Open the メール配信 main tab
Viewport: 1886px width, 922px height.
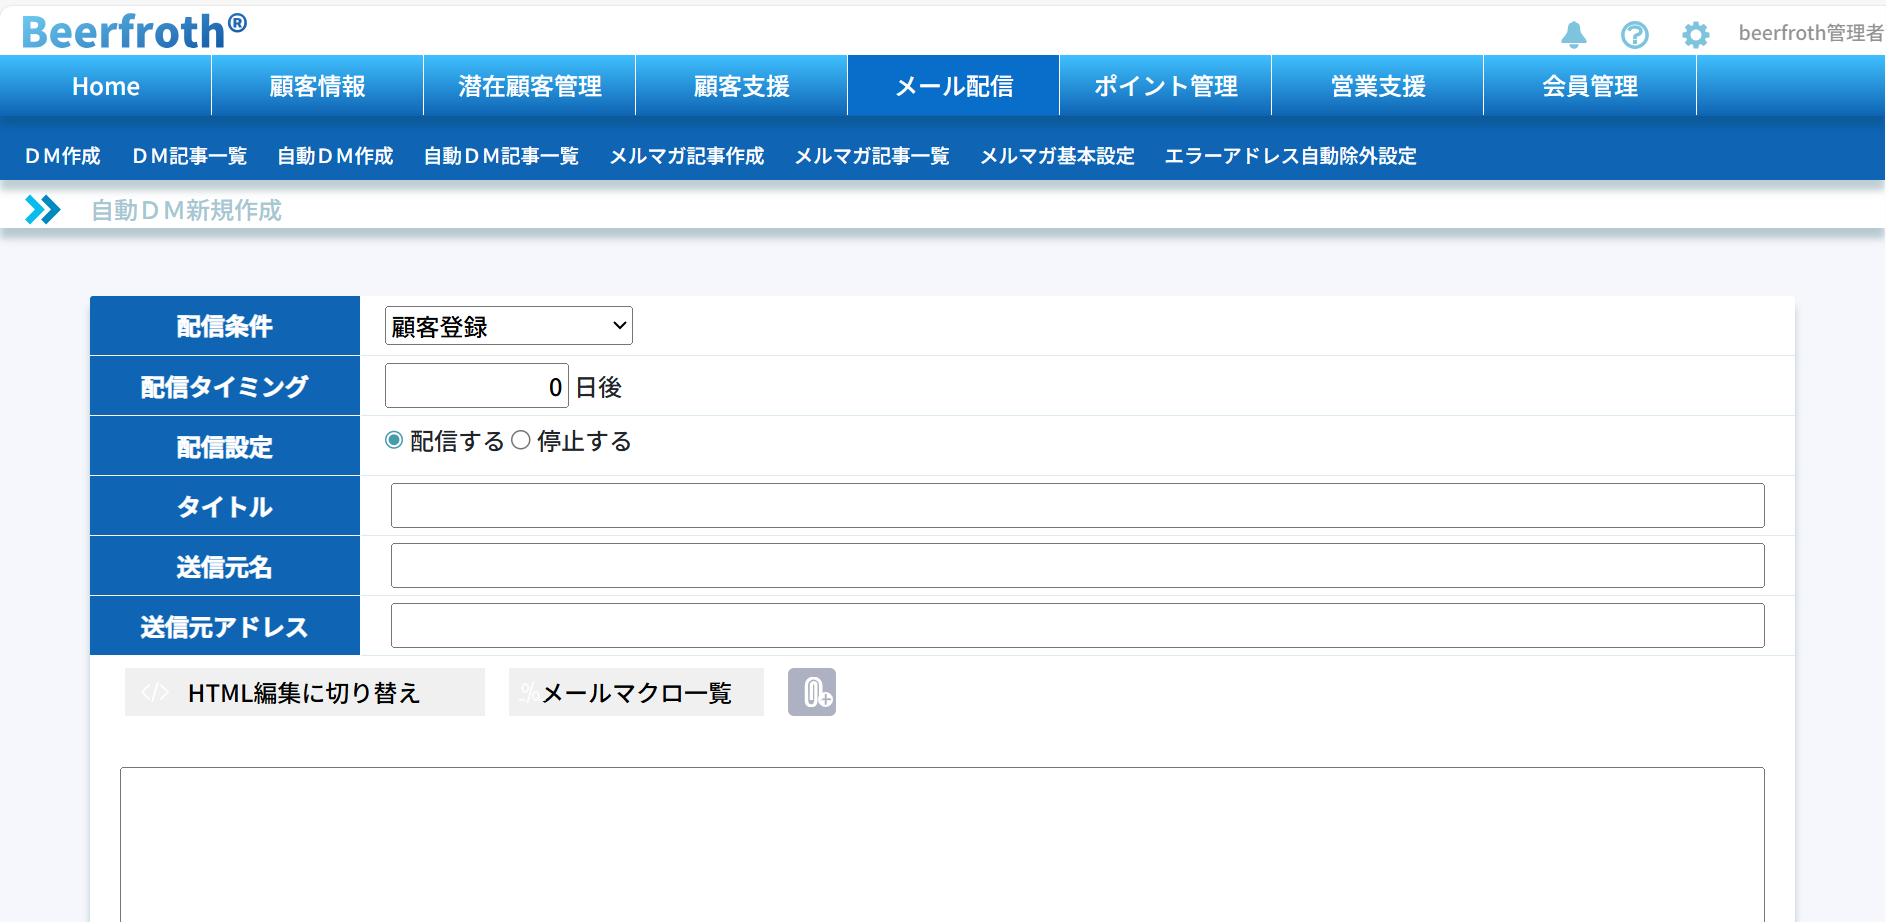point(953,86)
